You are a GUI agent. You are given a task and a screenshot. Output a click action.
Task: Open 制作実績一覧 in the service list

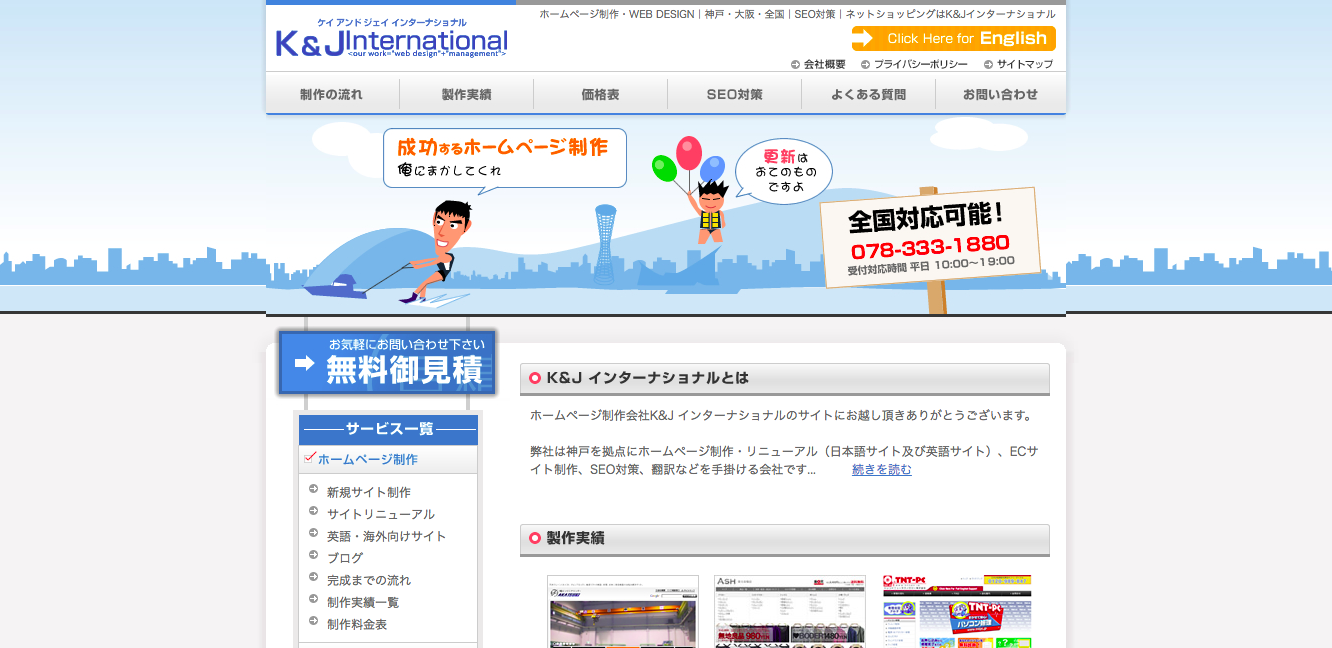[x=363, y=602]
